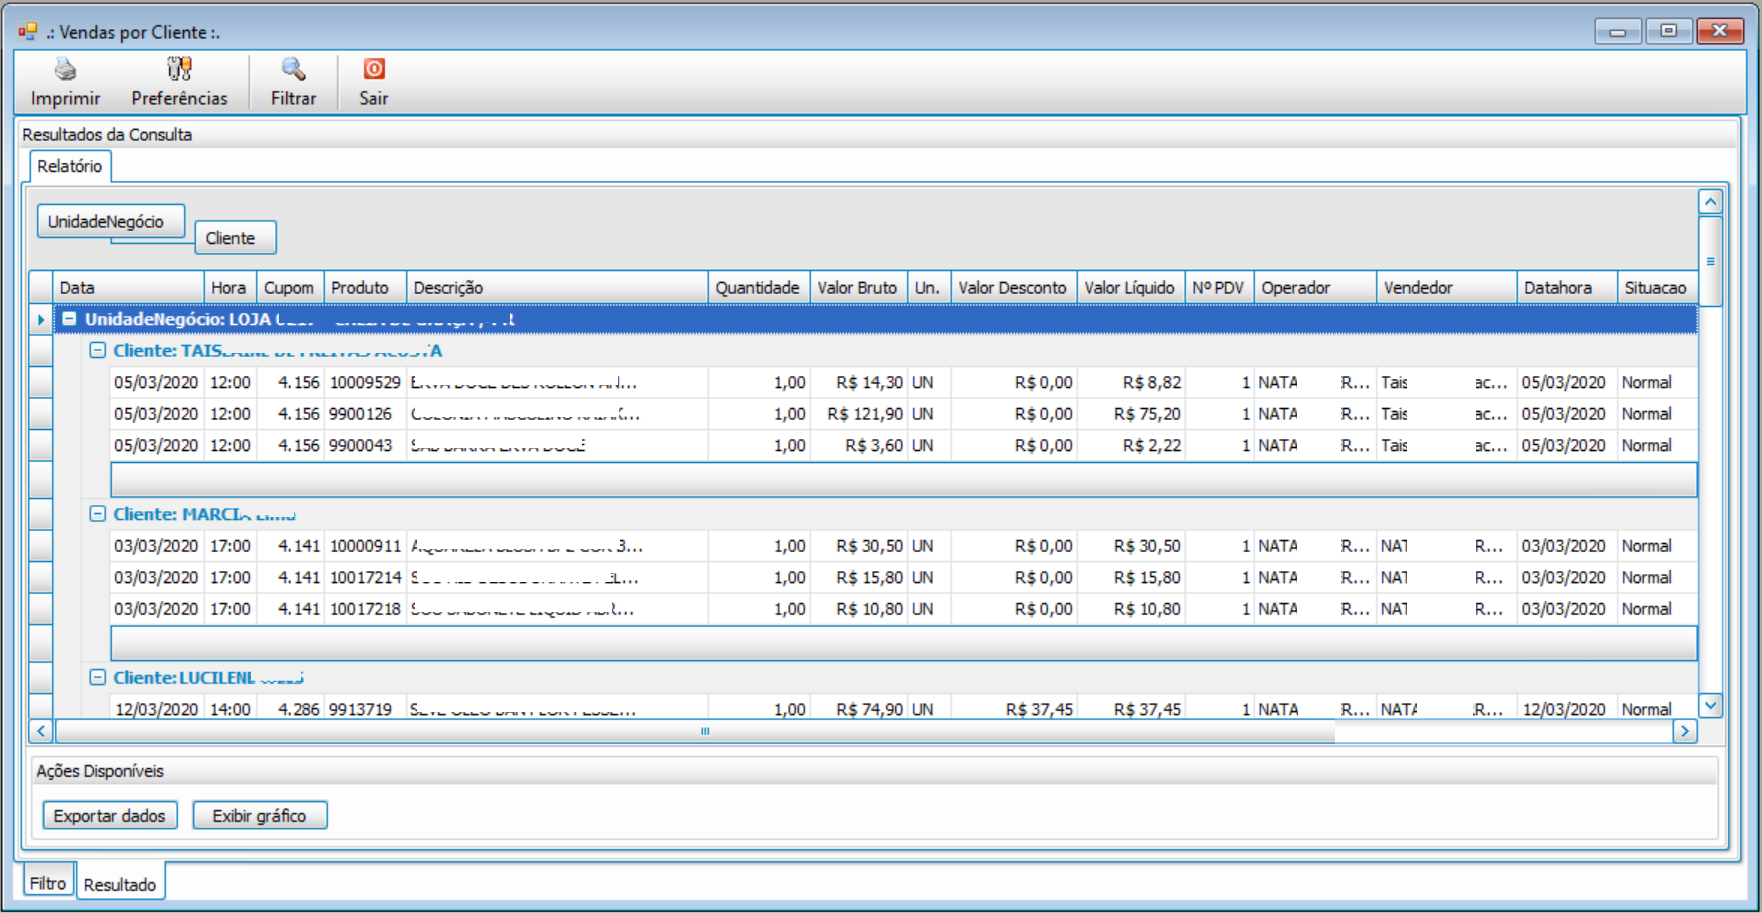Viewport: 1762px width, 913px height.
Task: Click row indicator arrow of the selected row
Action: (x=41, y=319)
